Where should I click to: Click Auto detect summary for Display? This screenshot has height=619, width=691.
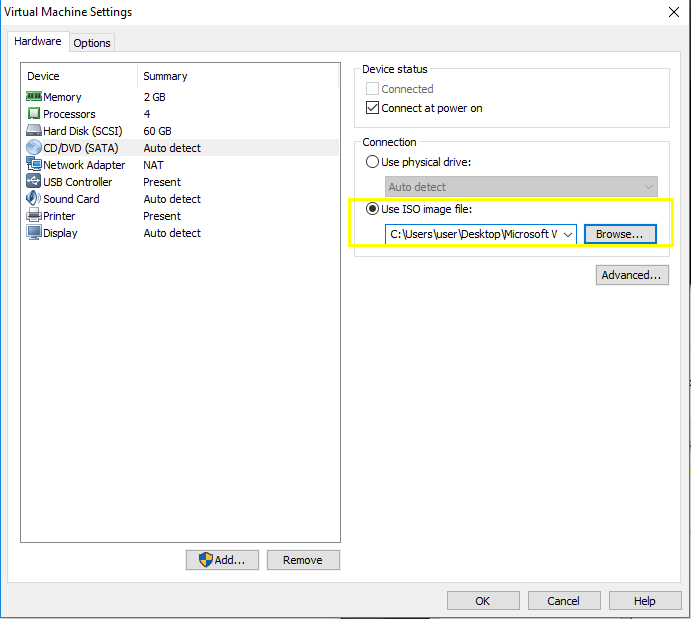coord(172,233)
